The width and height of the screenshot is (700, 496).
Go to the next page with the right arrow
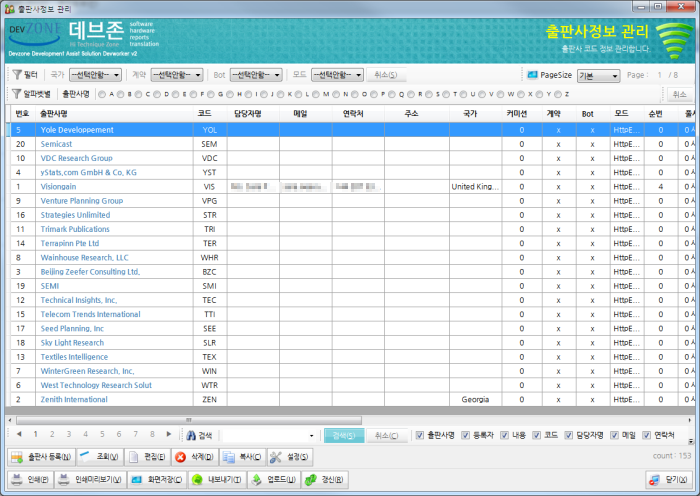tap(169, 434)
